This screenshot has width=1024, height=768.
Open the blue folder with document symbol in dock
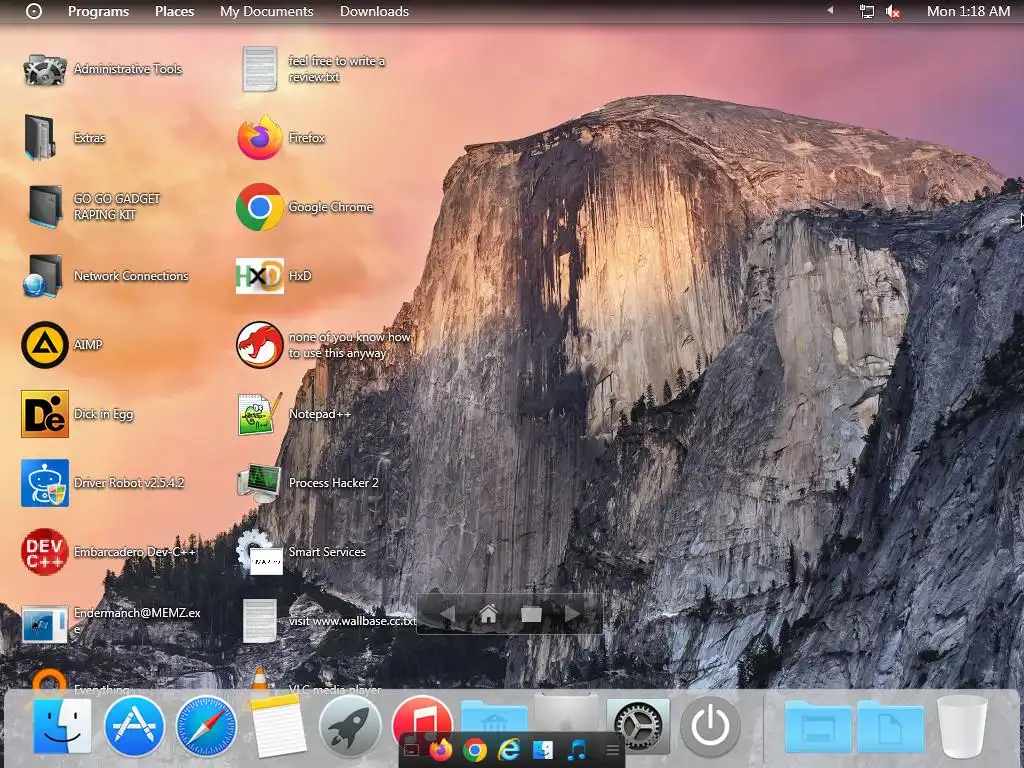pyautogui.click(x=890, y=726)
